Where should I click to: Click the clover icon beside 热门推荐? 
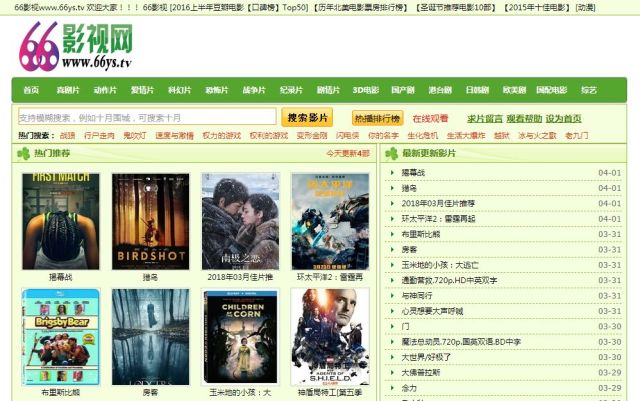[x=24, y=154]
